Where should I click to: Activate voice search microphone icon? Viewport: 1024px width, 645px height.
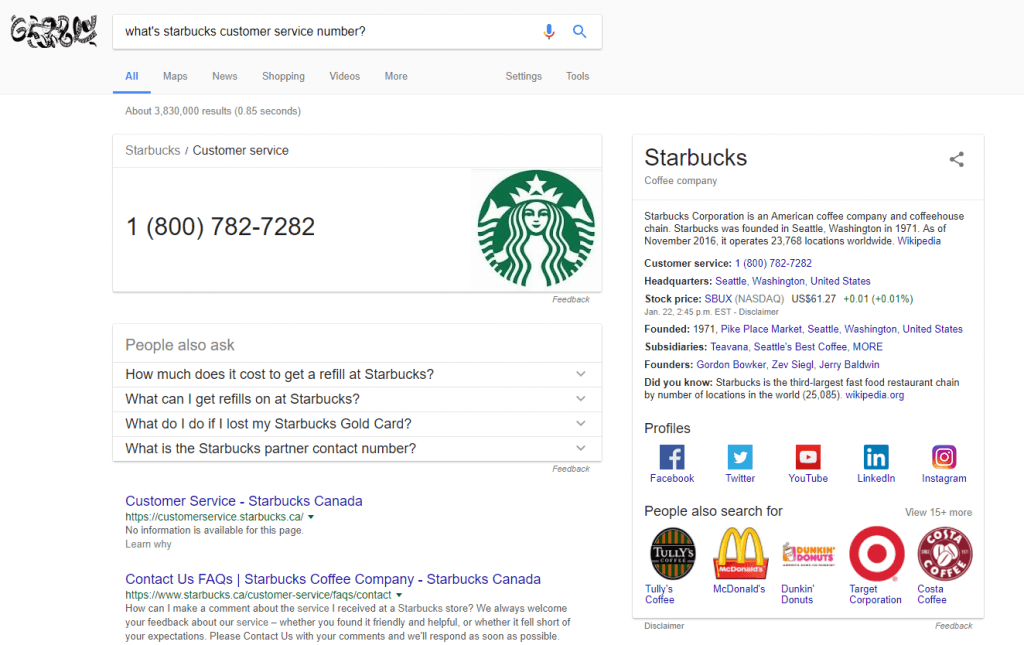pyautogui.click(x=549, y=31)
